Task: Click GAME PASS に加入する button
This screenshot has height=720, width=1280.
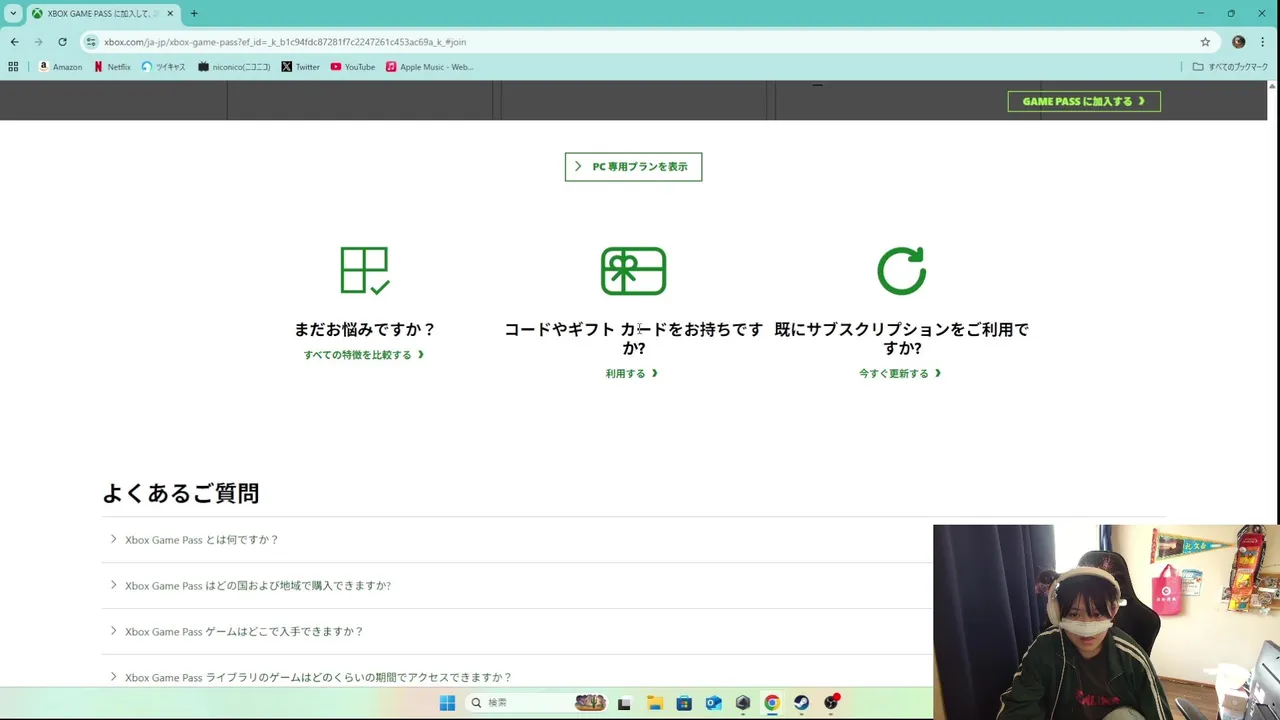Action: coord(1084,101)
